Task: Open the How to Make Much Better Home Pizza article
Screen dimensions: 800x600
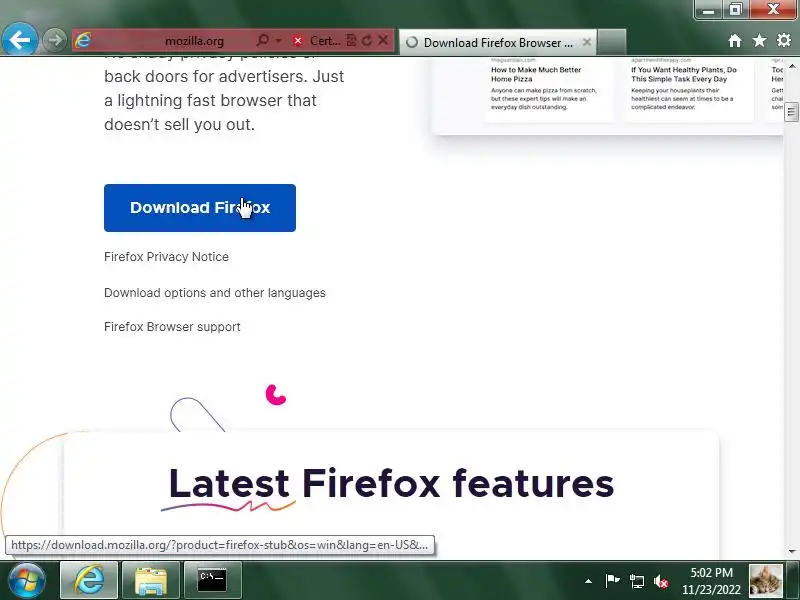Action: coord(549,88)
